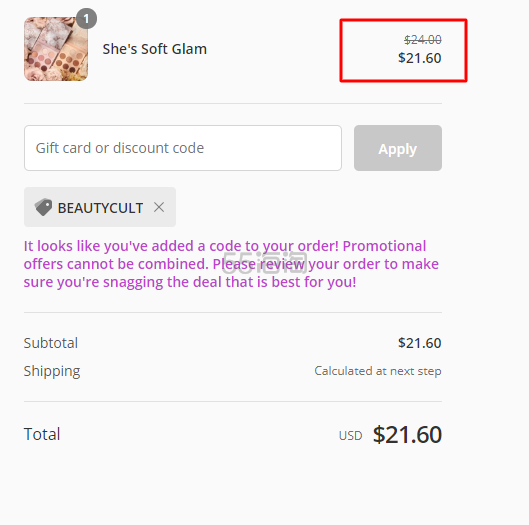Click the discount tag icon beside BEAUTYCULT
529x525 pixels.
click(44, 207)
